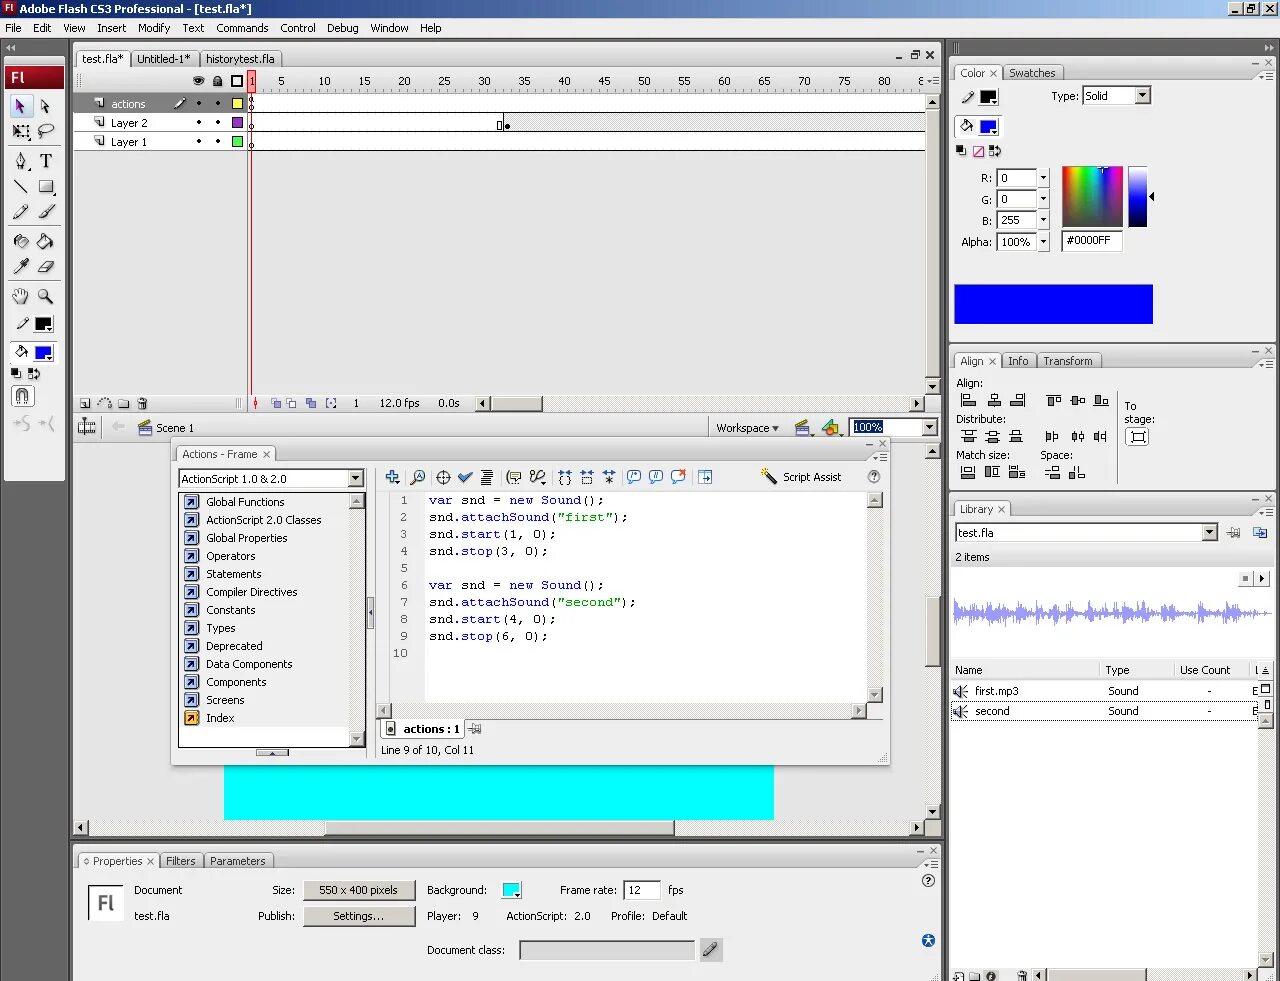1280x981 pixels.
Task: Click Check syntax checkmark icon
Action: pos(465,477)
